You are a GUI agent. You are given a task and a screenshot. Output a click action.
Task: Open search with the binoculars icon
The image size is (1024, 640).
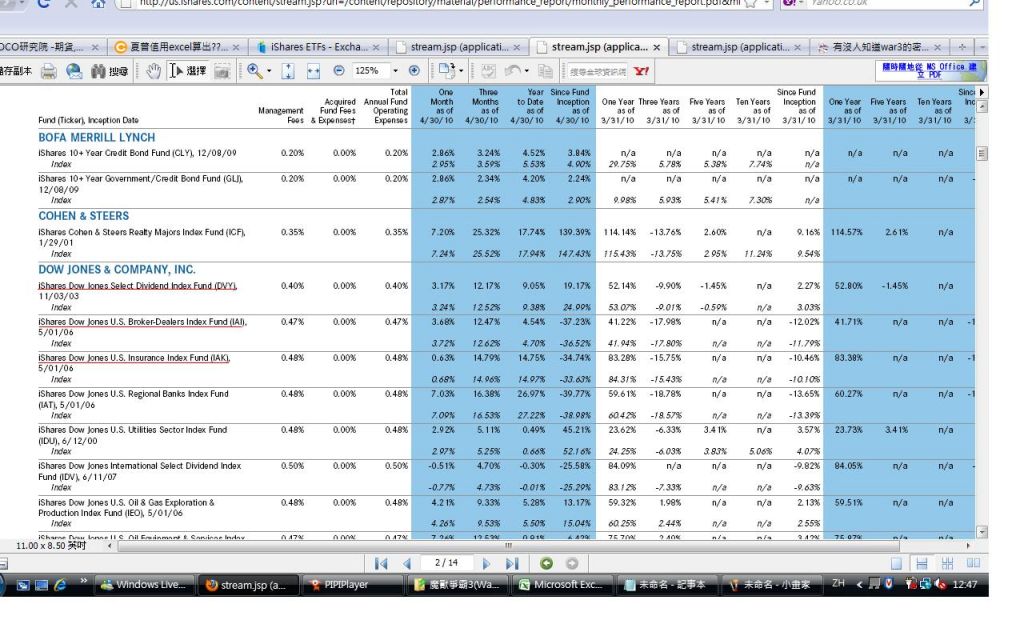(x=108, y=71)
